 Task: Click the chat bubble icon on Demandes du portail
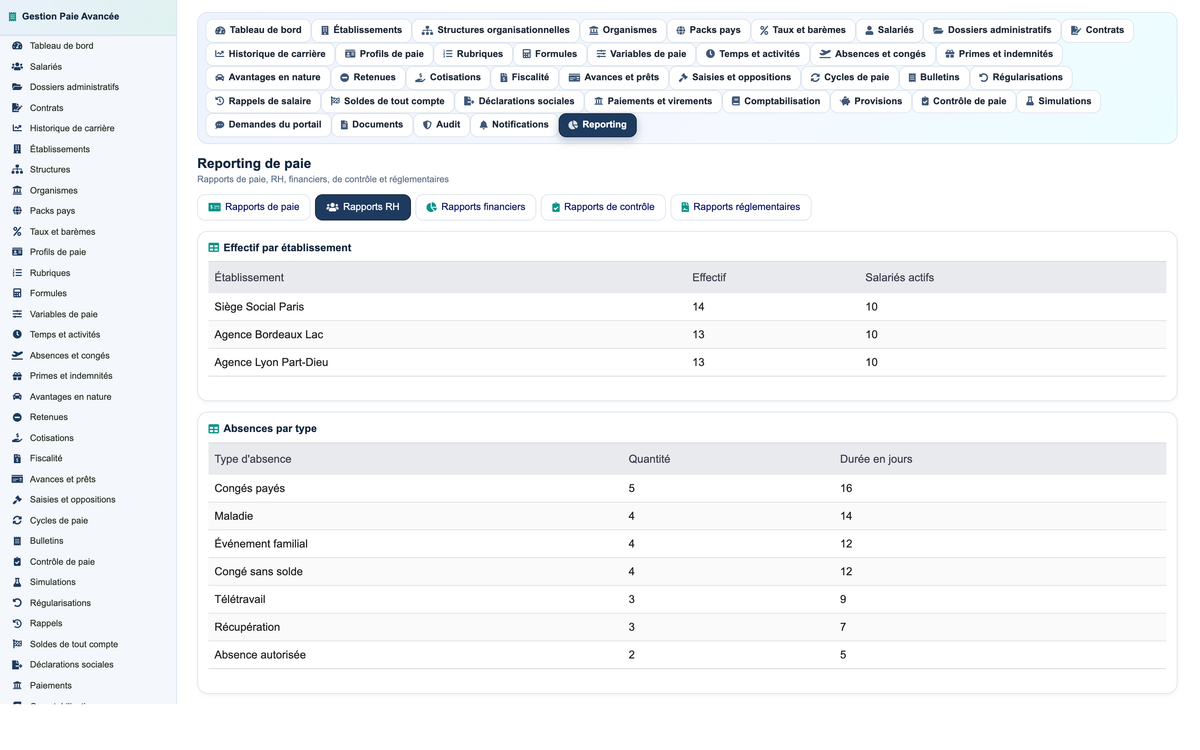220,125
